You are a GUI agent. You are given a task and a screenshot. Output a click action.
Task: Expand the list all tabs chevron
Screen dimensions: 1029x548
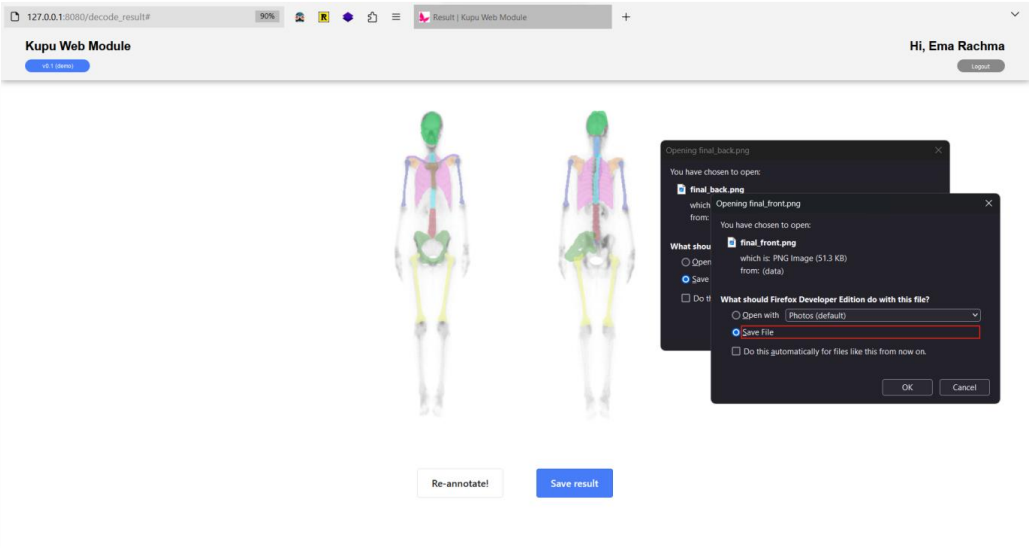click(1014, 14)
